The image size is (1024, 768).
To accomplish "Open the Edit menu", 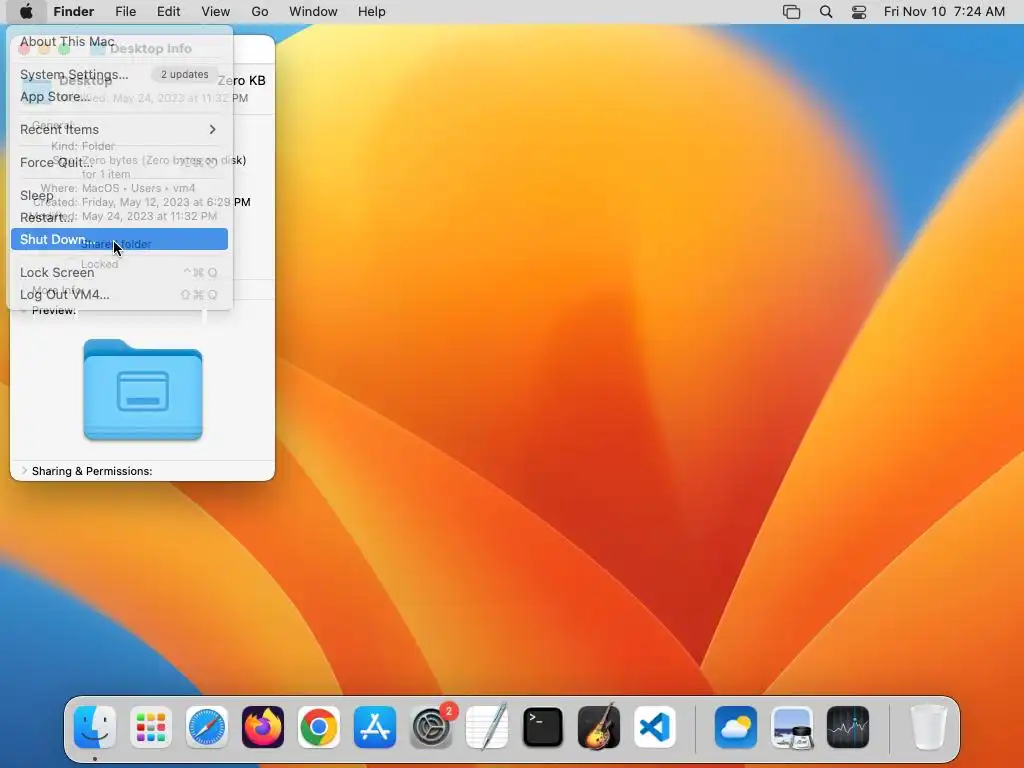I will pyautogui.click(x=168, y=12).
